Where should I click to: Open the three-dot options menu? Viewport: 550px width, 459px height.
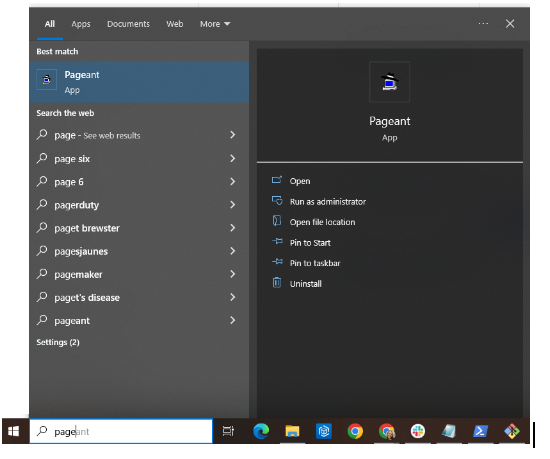pyautogui.click(x=483, y=23)
